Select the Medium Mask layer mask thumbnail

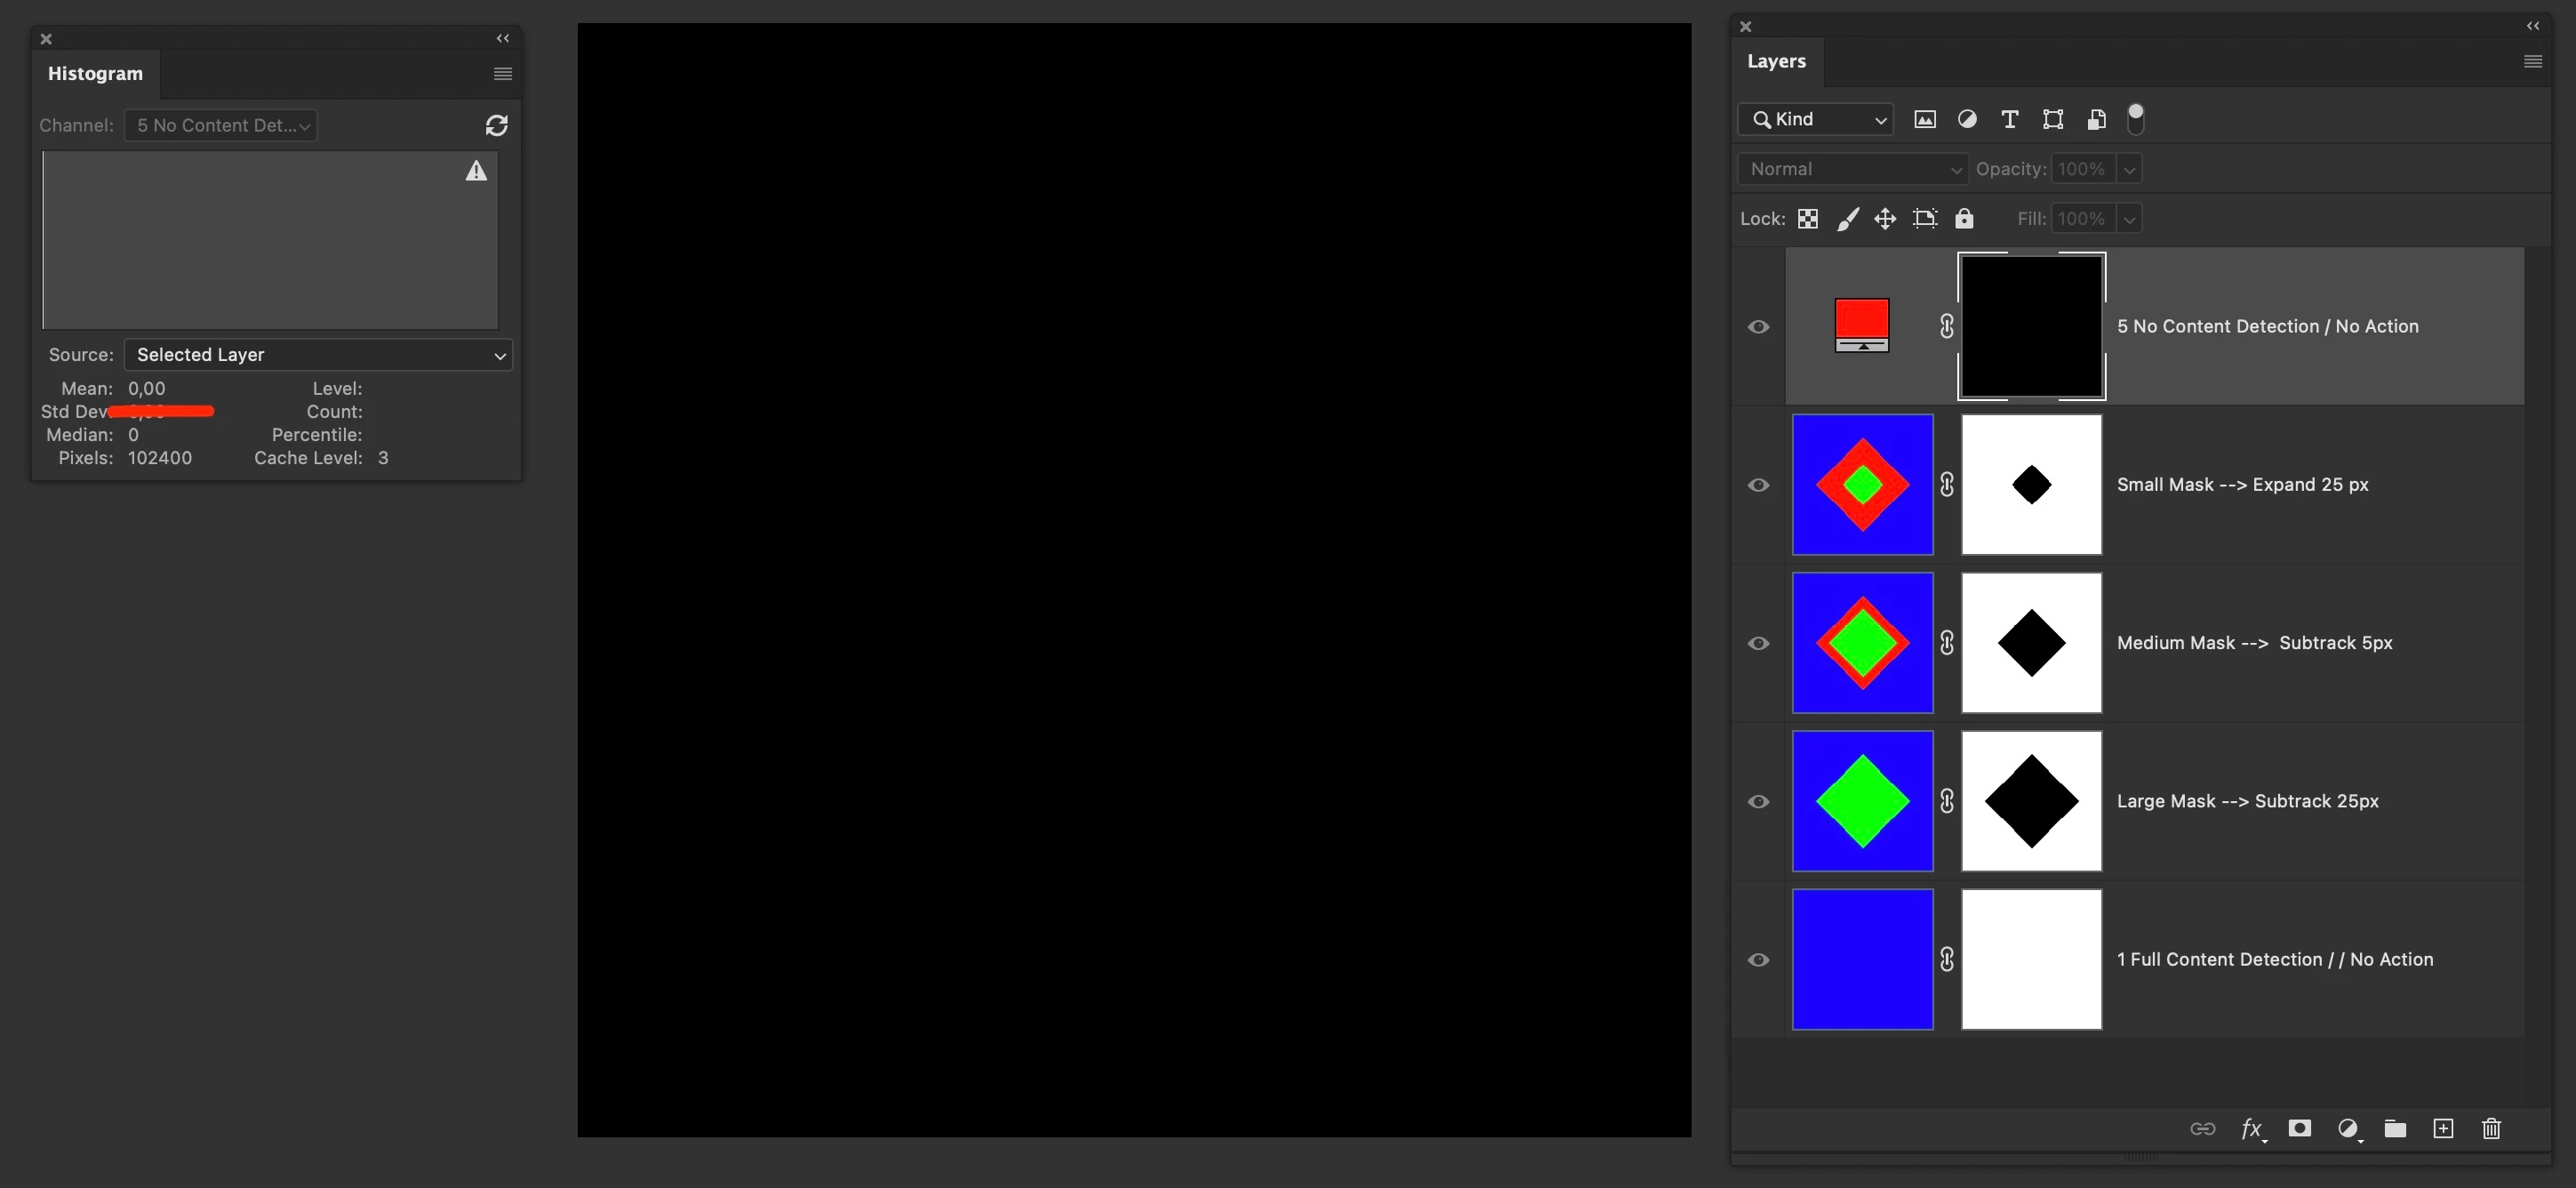tap(2031, 643)
